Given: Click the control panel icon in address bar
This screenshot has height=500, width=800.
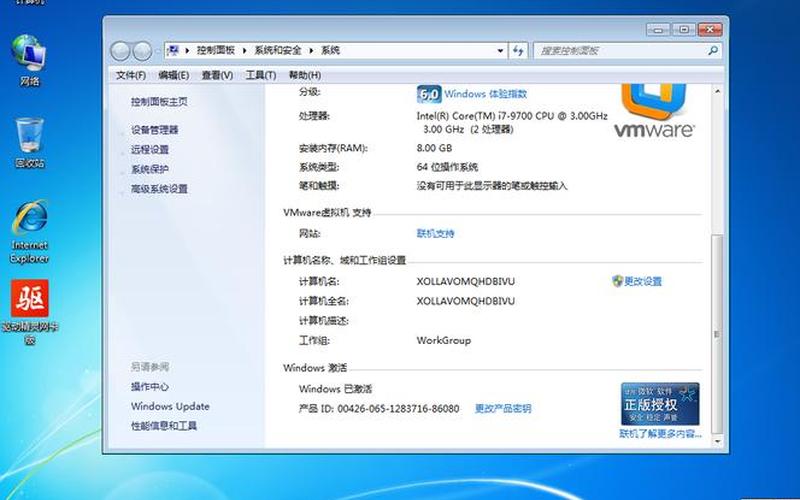Looking at the screenshot, I should coord(173,50).
